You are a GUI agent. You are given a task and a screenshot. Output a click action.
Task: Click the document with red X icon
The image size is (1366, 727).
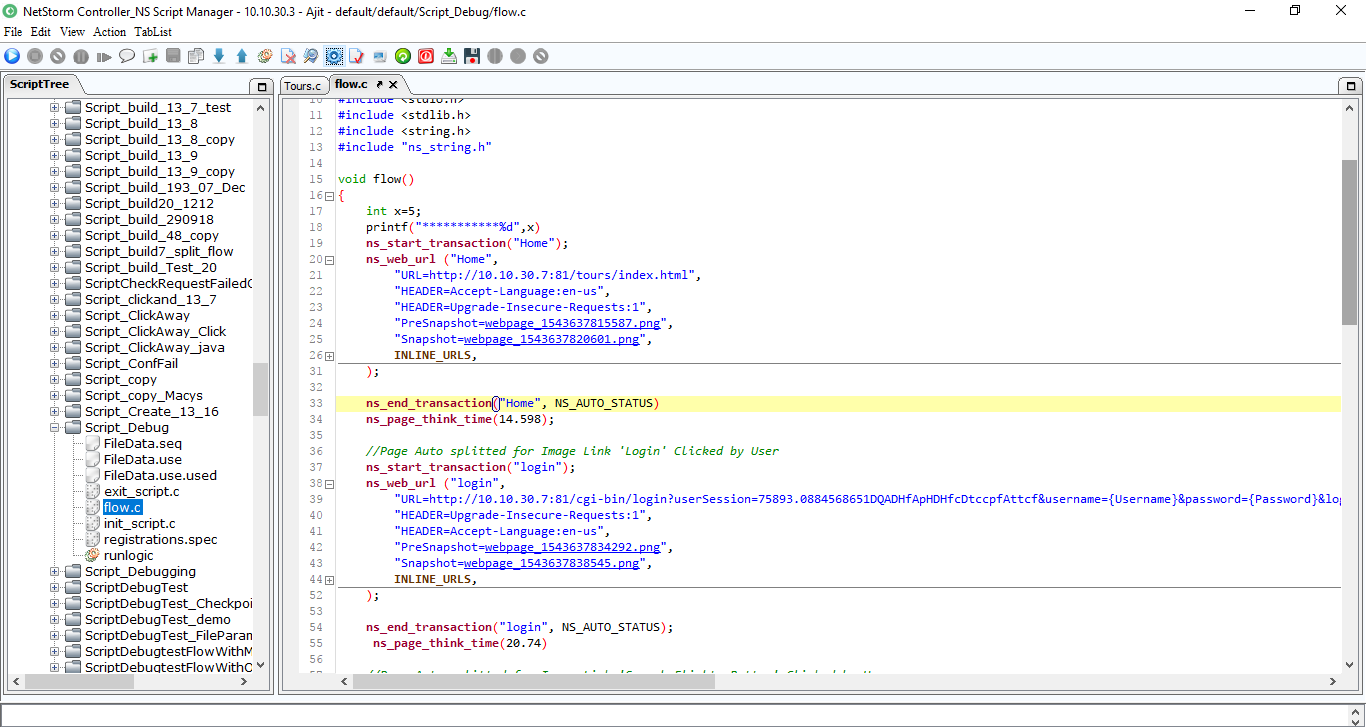pos(288,56)
